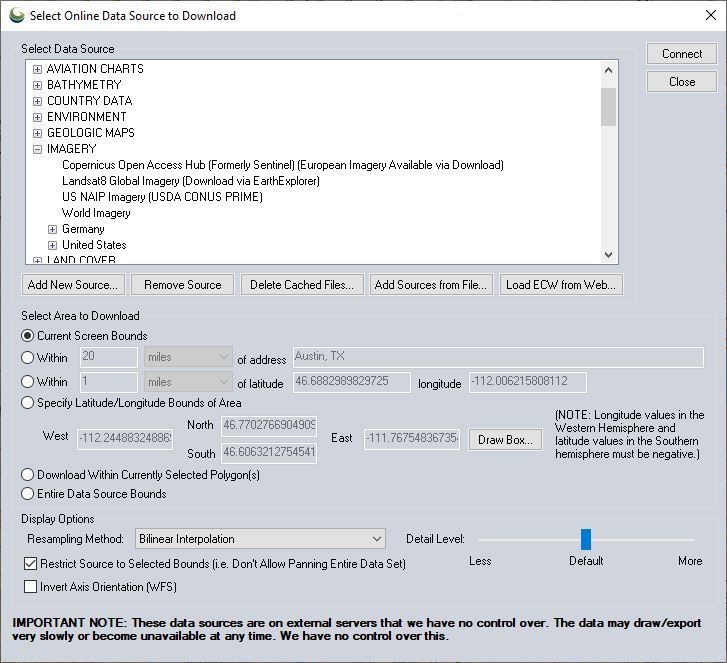The image size is (727, 663).
Task: Select the IMAGERY label
Action: coord(71,149)
